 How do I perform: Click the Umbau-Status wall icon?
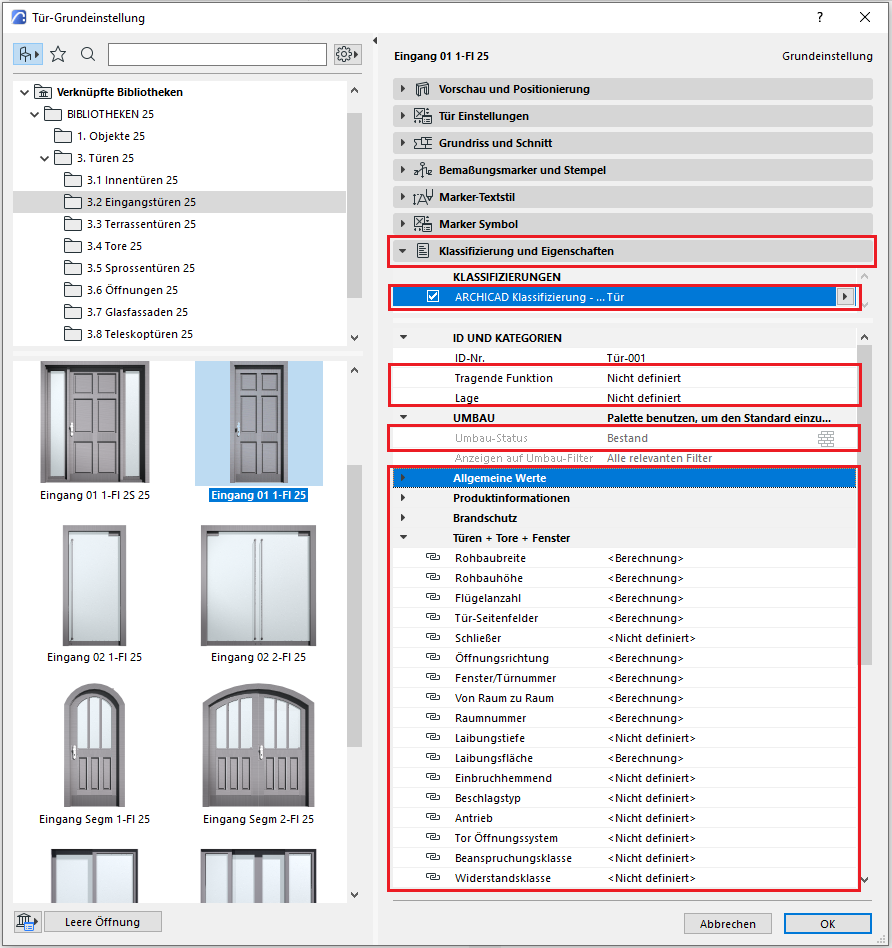[825, 438]
